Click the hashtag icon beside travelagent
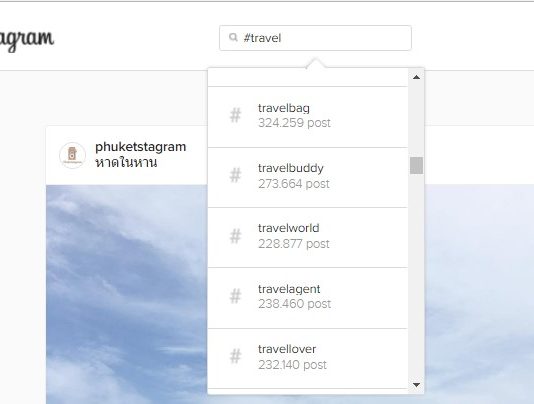Image resolution: width=534 pixels, height=404 pixels. pos(235,296)
